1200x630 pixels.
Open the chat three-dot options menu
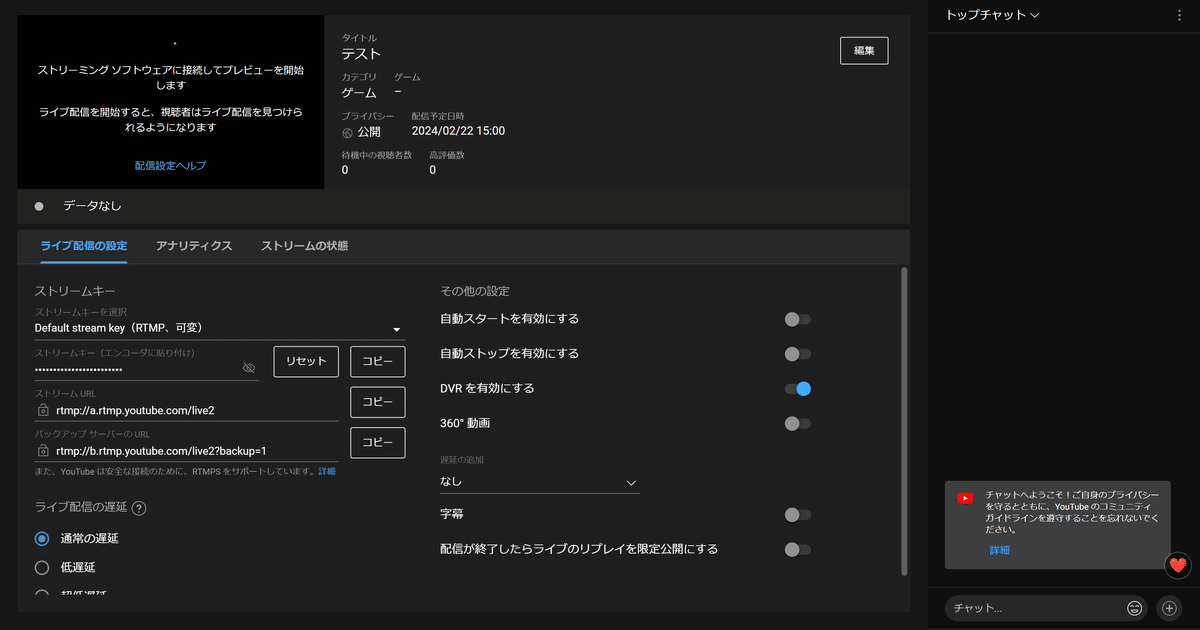coord(1180,15)
